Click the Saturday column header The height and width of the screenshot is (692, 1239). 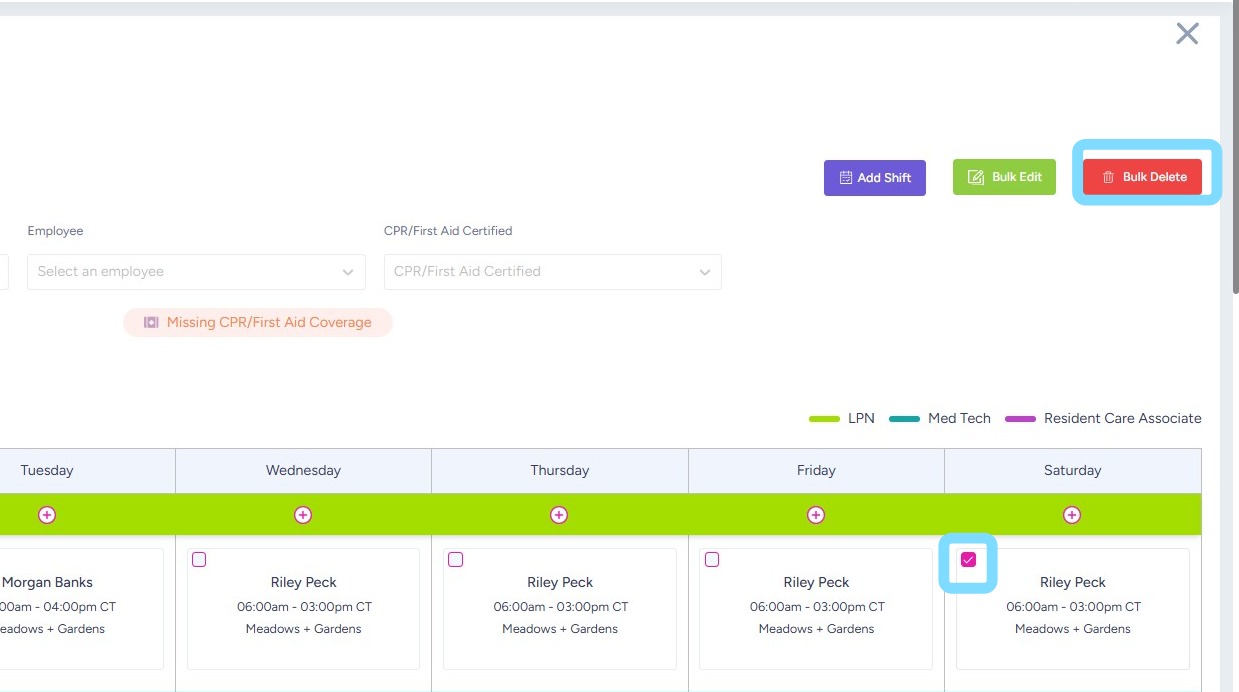click(1072, 470)
